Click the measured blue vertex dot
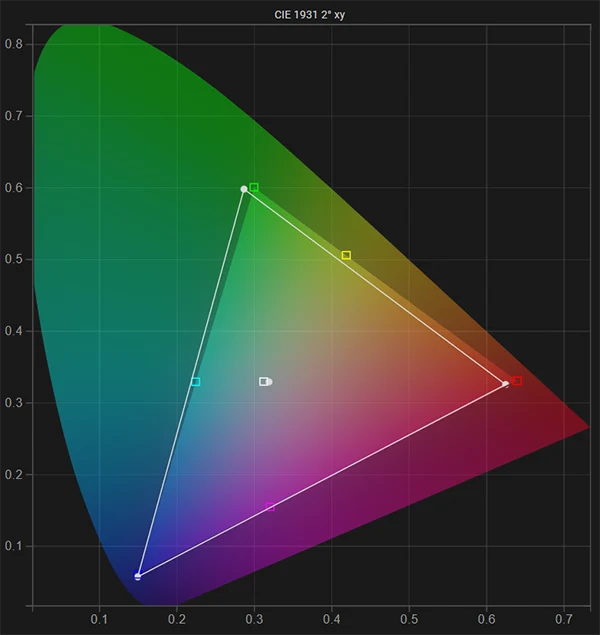 [x=138, y=576]
